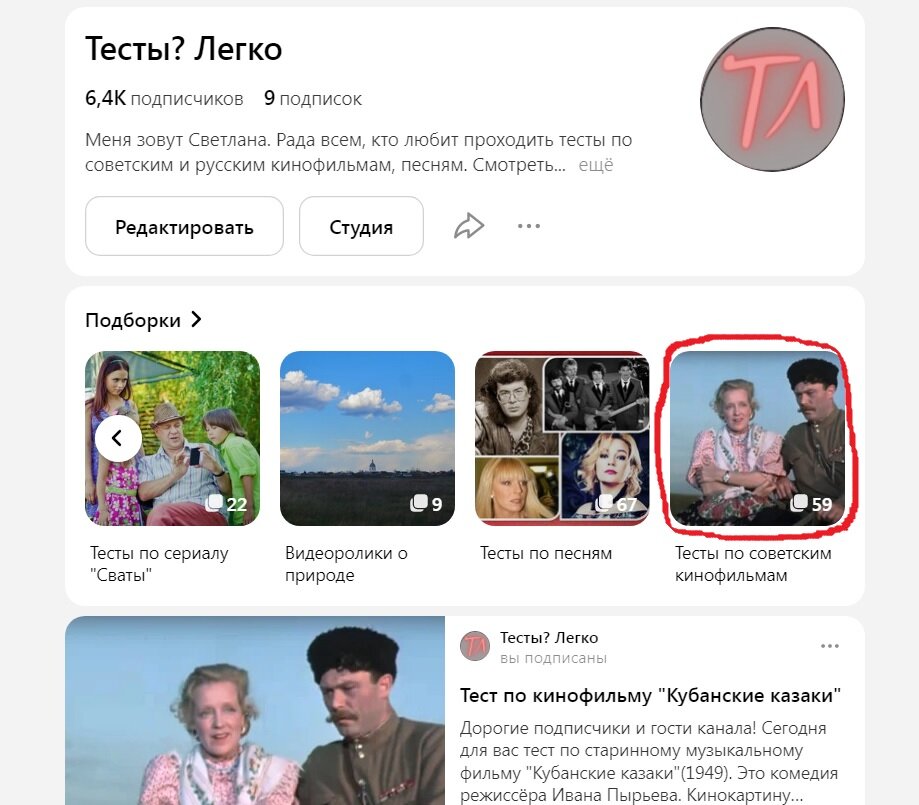Open Тесты по сериалу "Сваты" collection thumbnail
This screenshot has height=805, width=919.
172,438
